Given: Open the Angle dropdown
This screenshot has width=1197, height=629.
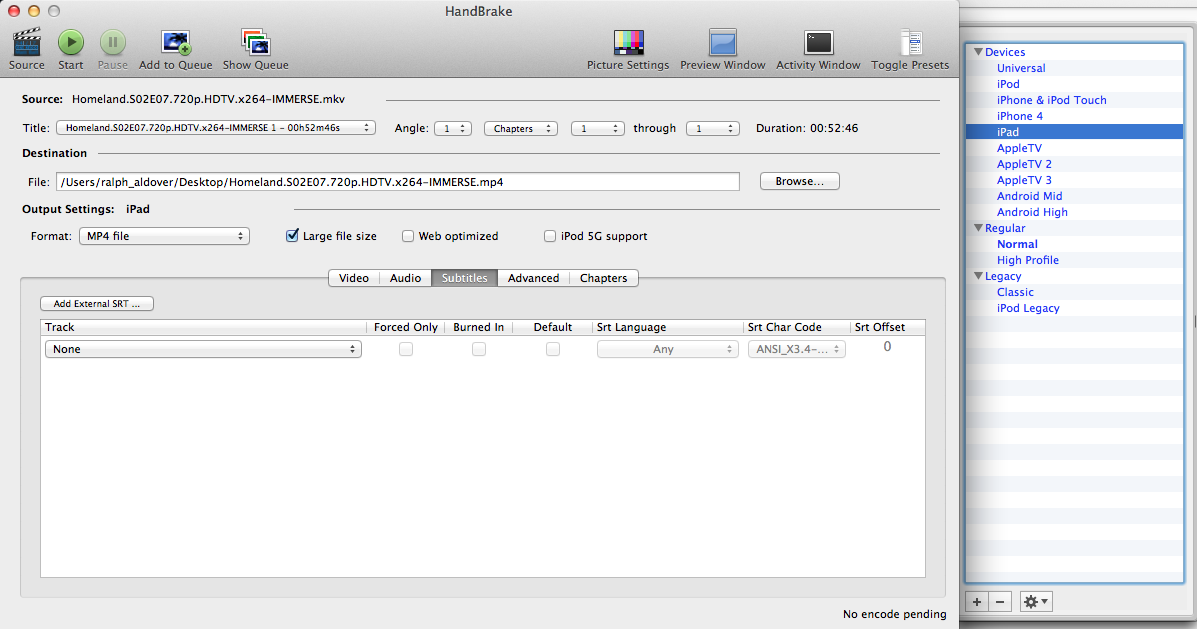Looking at the screenshot, I should [453, 129].
